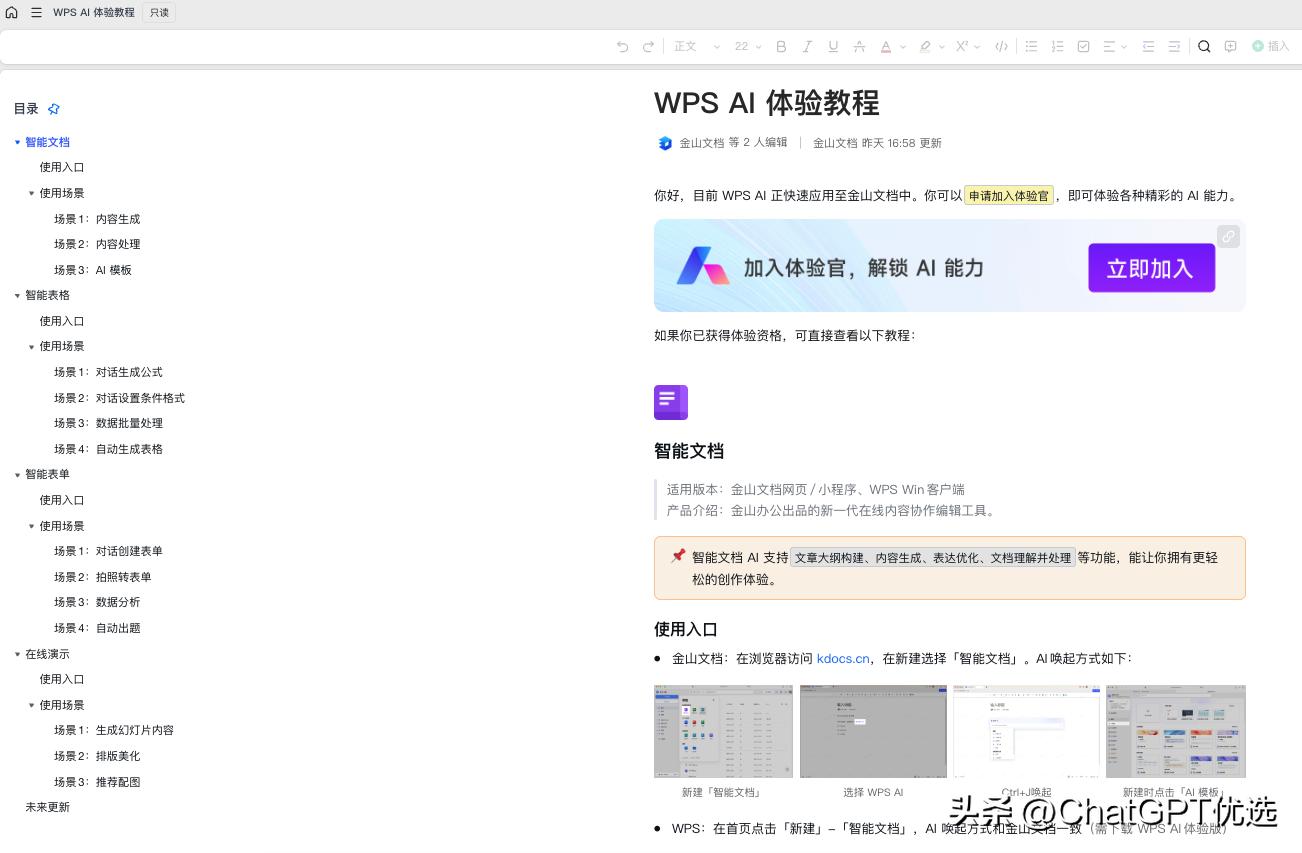The width and height of the screenshot is (1302, 853).
Task: Toggle the numbered list formatting
Action: 1057,46
